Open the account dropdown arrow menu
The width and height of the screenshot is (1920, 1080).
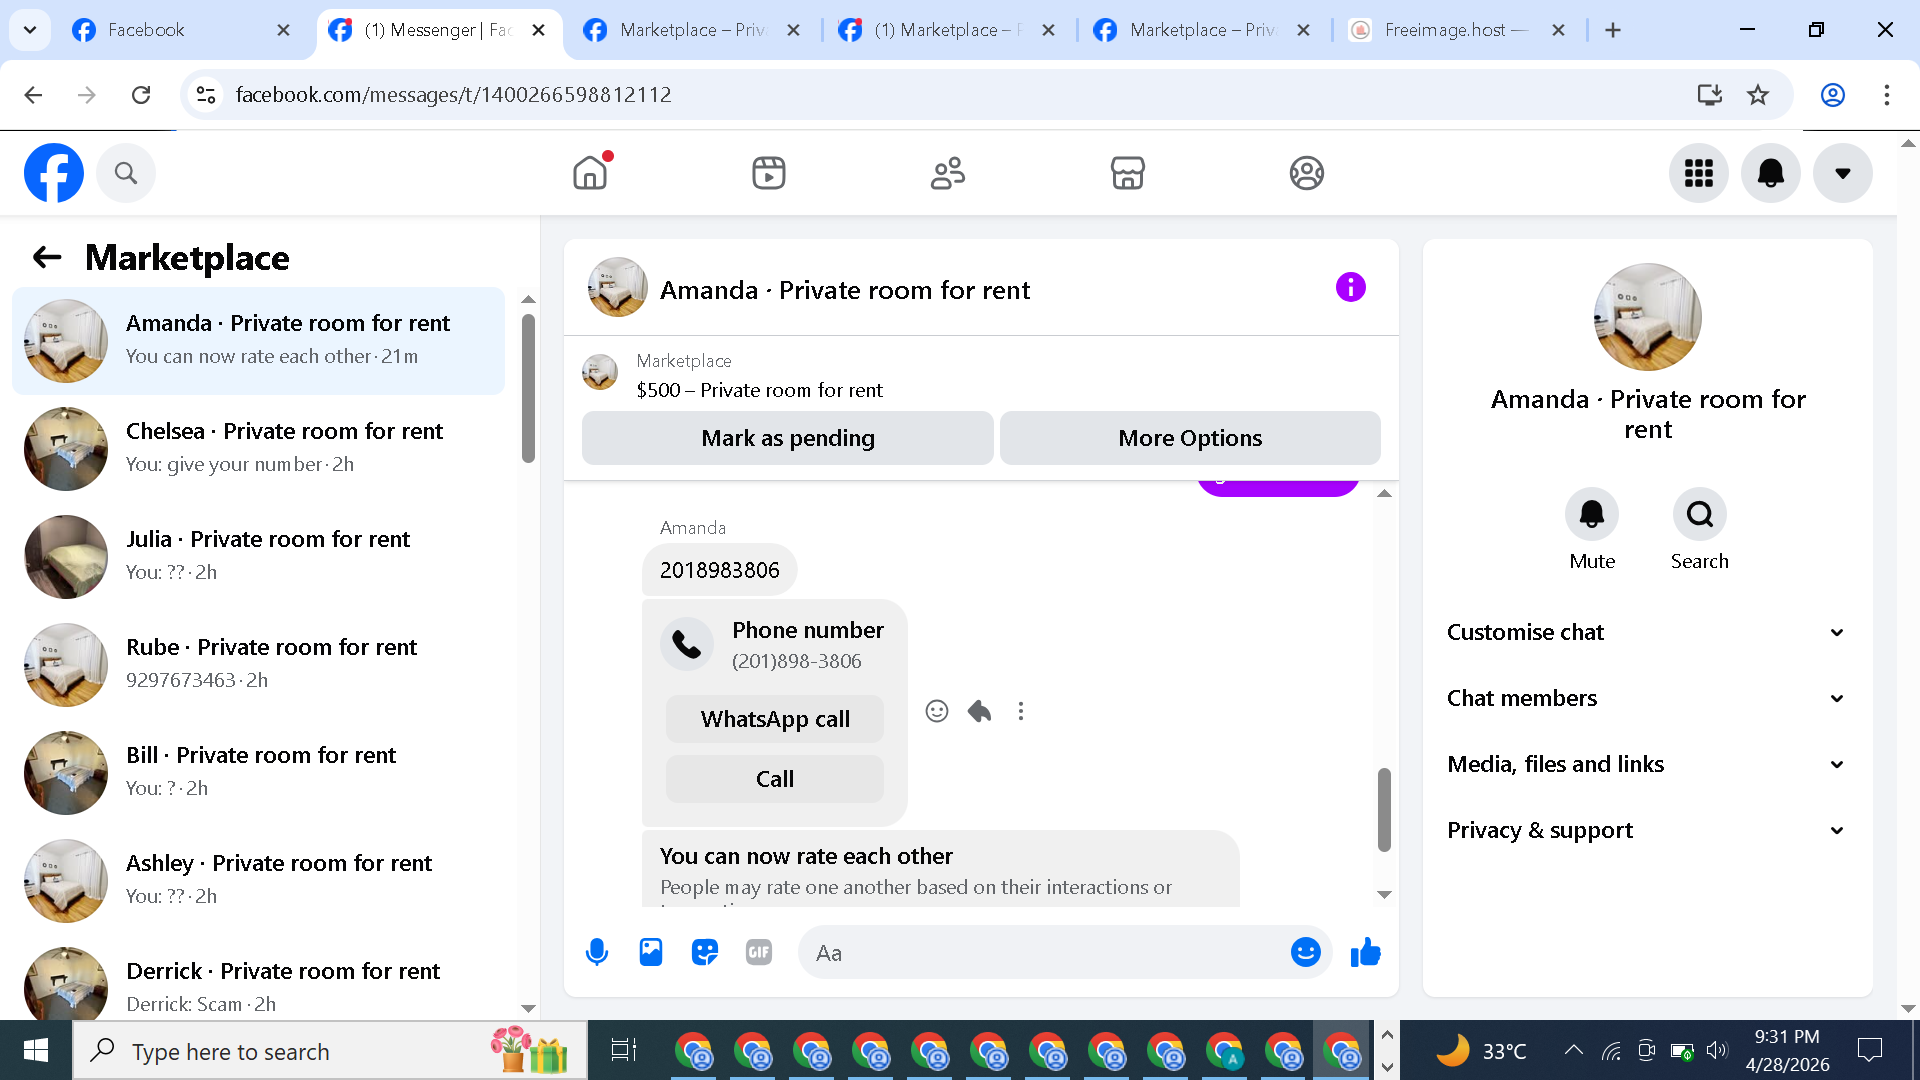[1842, 173]
